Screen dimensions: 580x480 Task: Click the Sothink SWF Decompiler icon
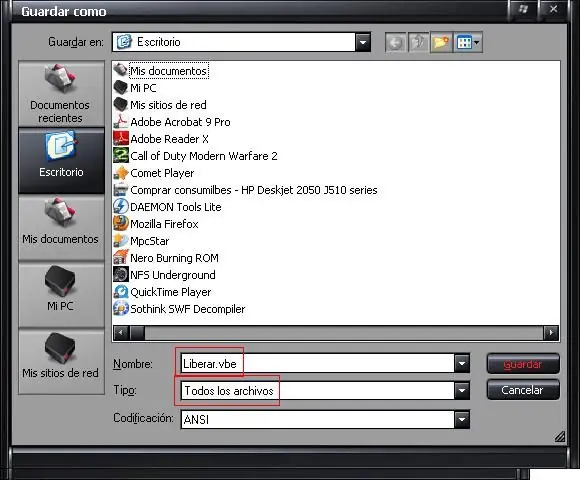coord(121,309)
